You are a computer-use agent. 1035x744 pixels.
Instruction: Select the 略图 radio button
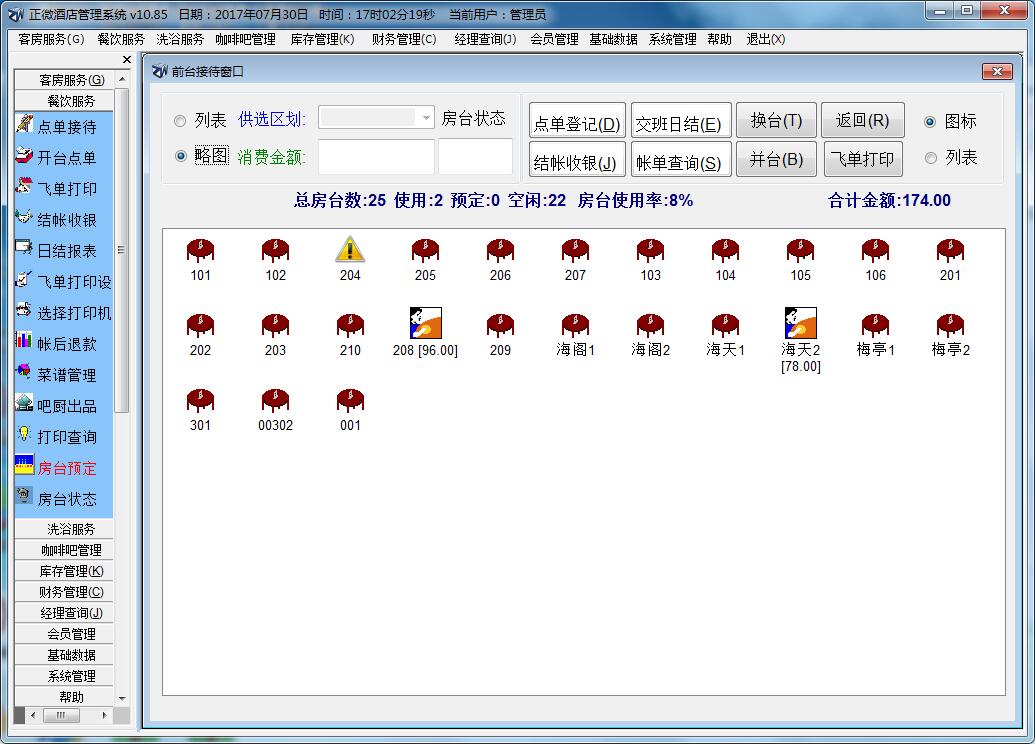[x=181, y=156]
